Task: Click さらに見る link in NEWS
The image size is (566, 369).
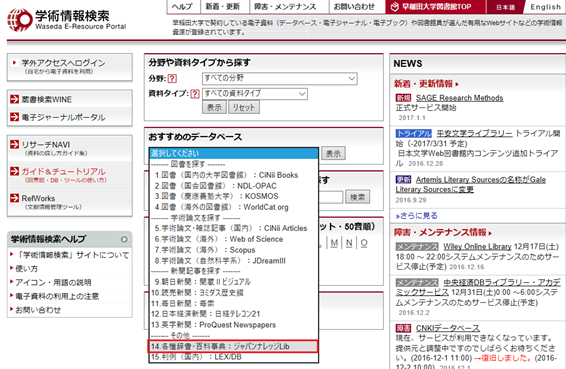Action: (x=417, y=216)
